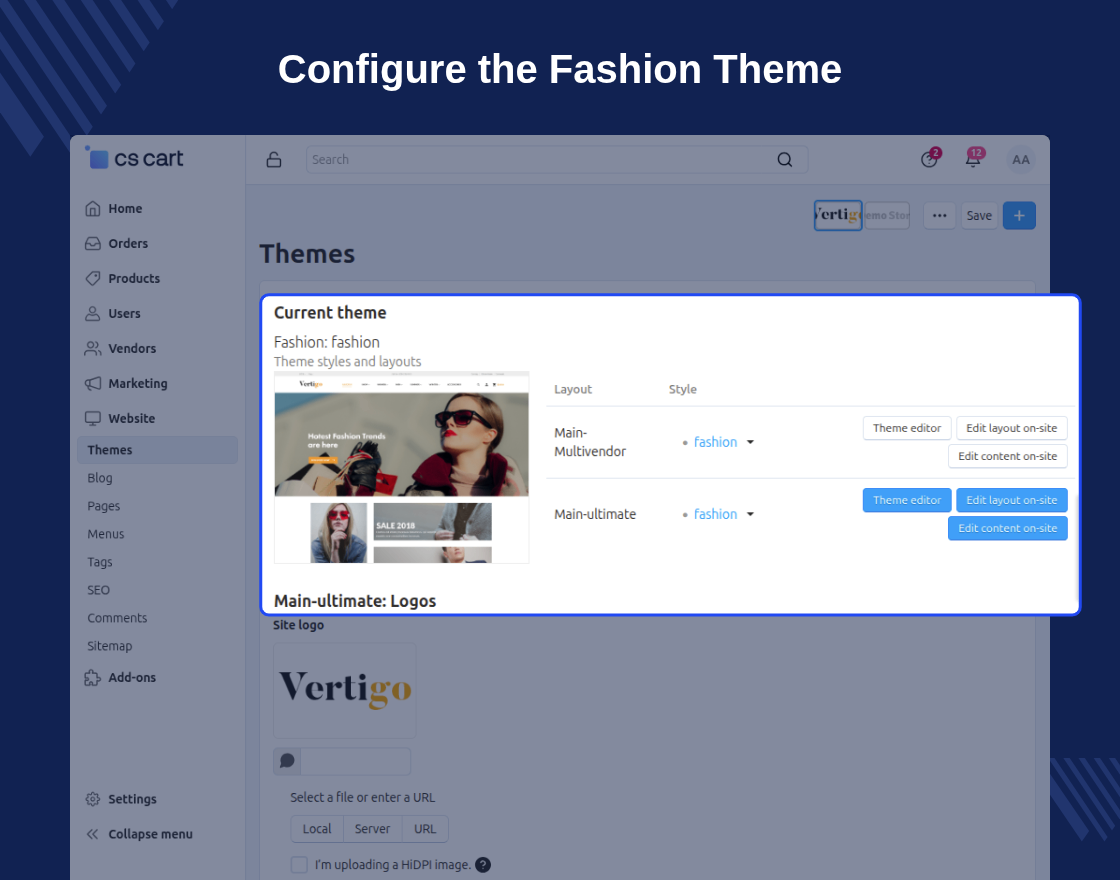The image size is (1120, 880).
Task: Click Edit layout on-site for Main-ultimate
Action: click(x=1011, y=501)
